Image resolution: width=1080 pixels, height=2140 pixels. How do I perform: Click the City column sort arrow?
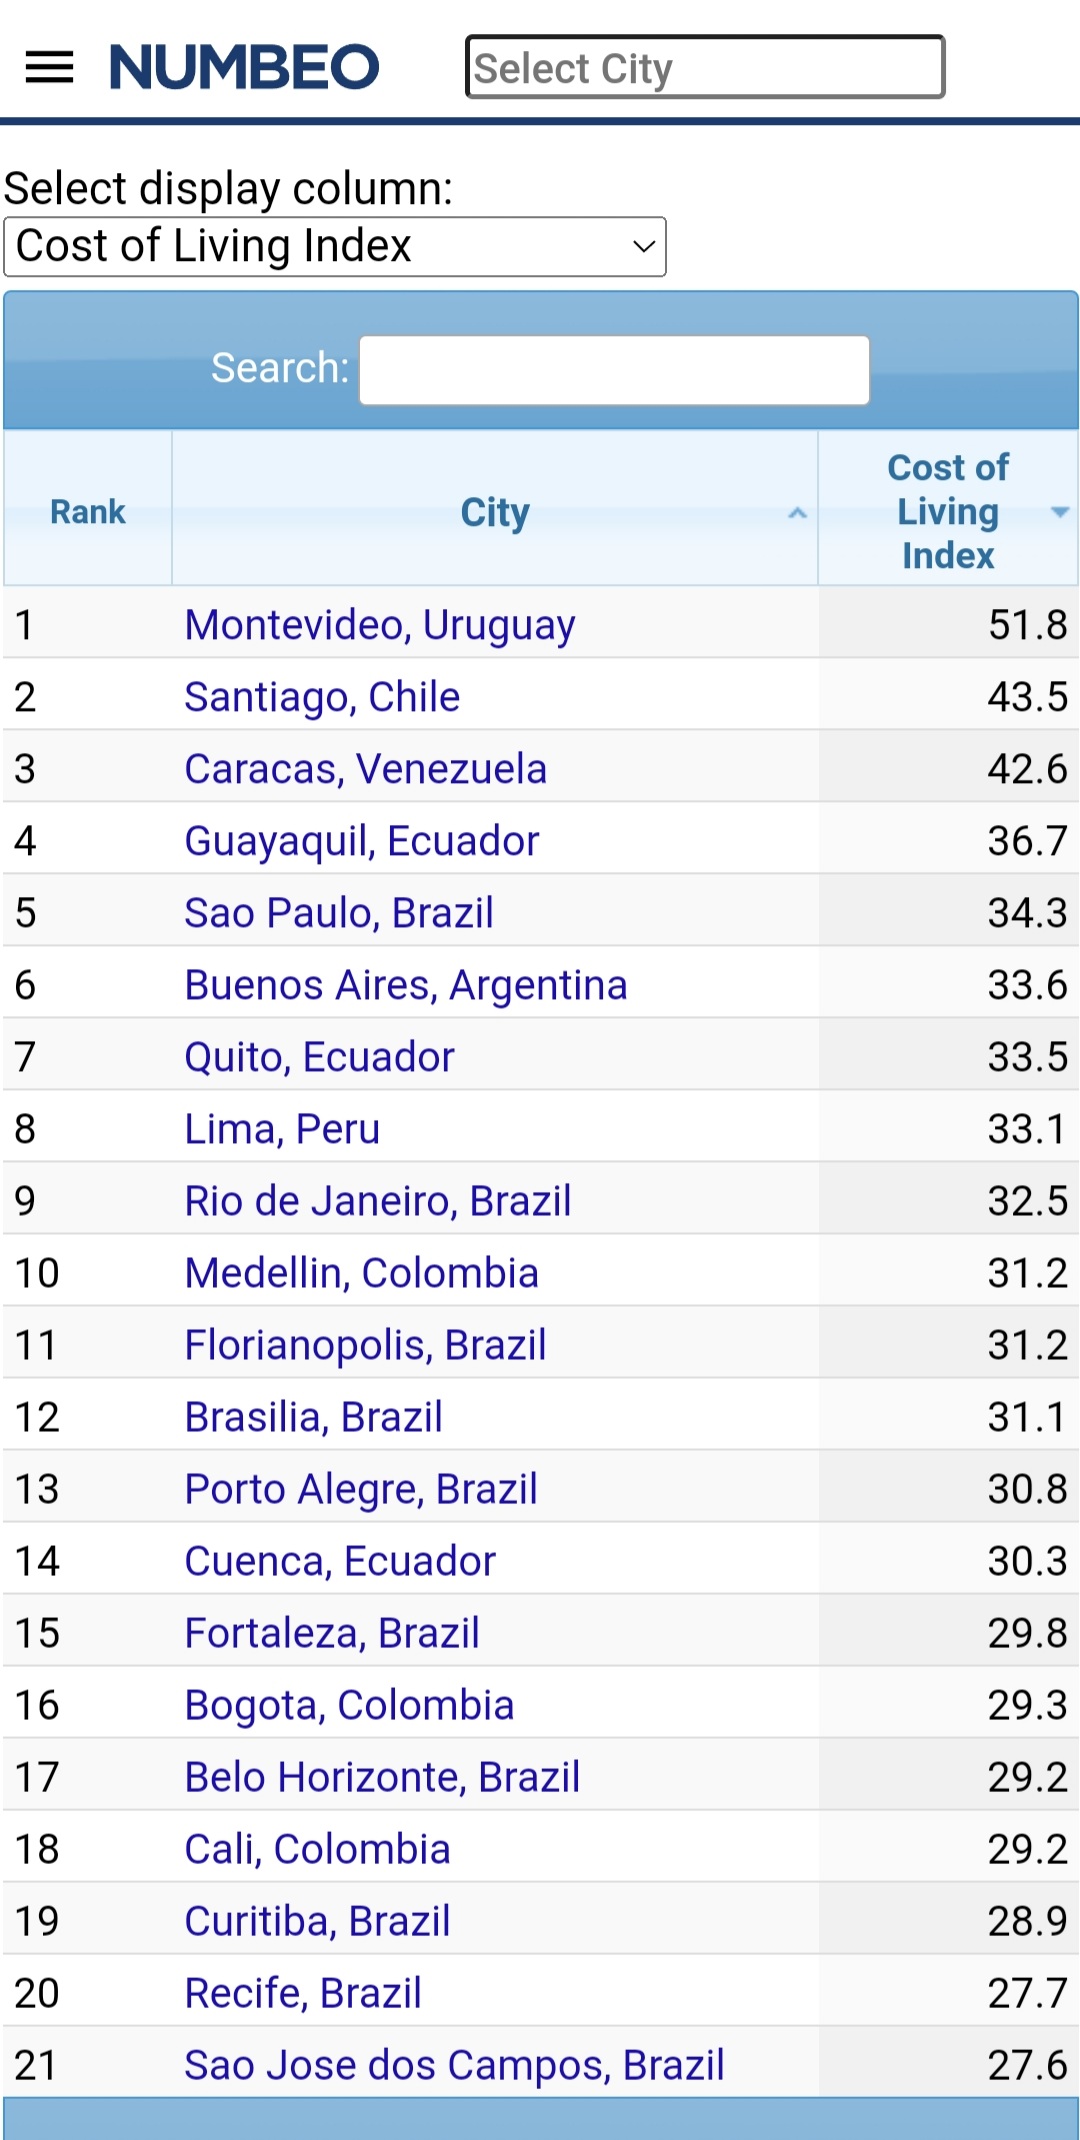(797, 513)
